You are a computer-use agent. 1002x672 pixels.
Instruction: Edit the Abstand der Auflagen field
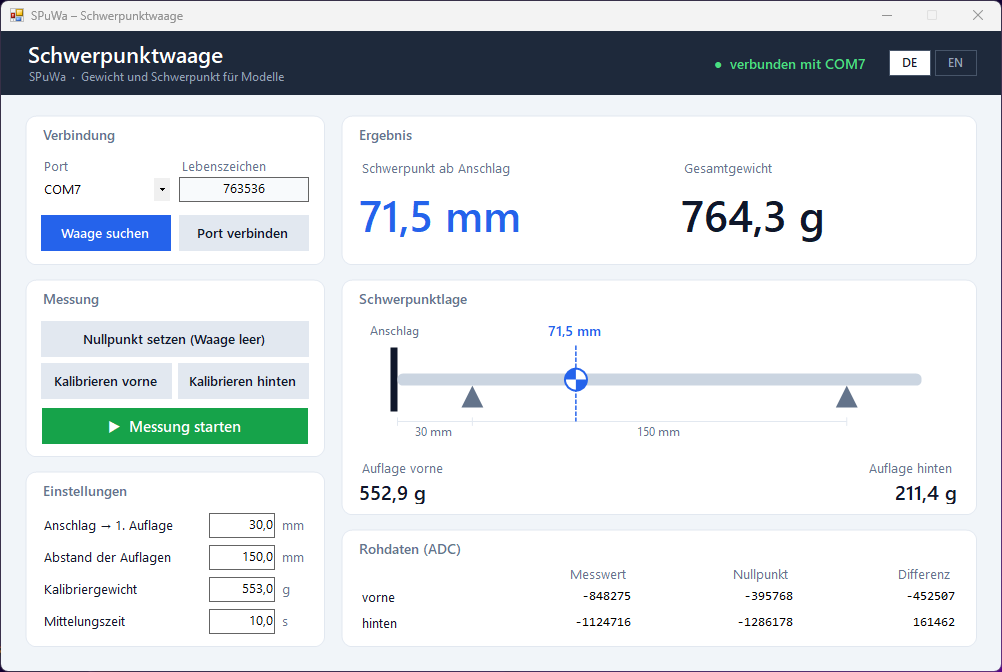point(242,557)
